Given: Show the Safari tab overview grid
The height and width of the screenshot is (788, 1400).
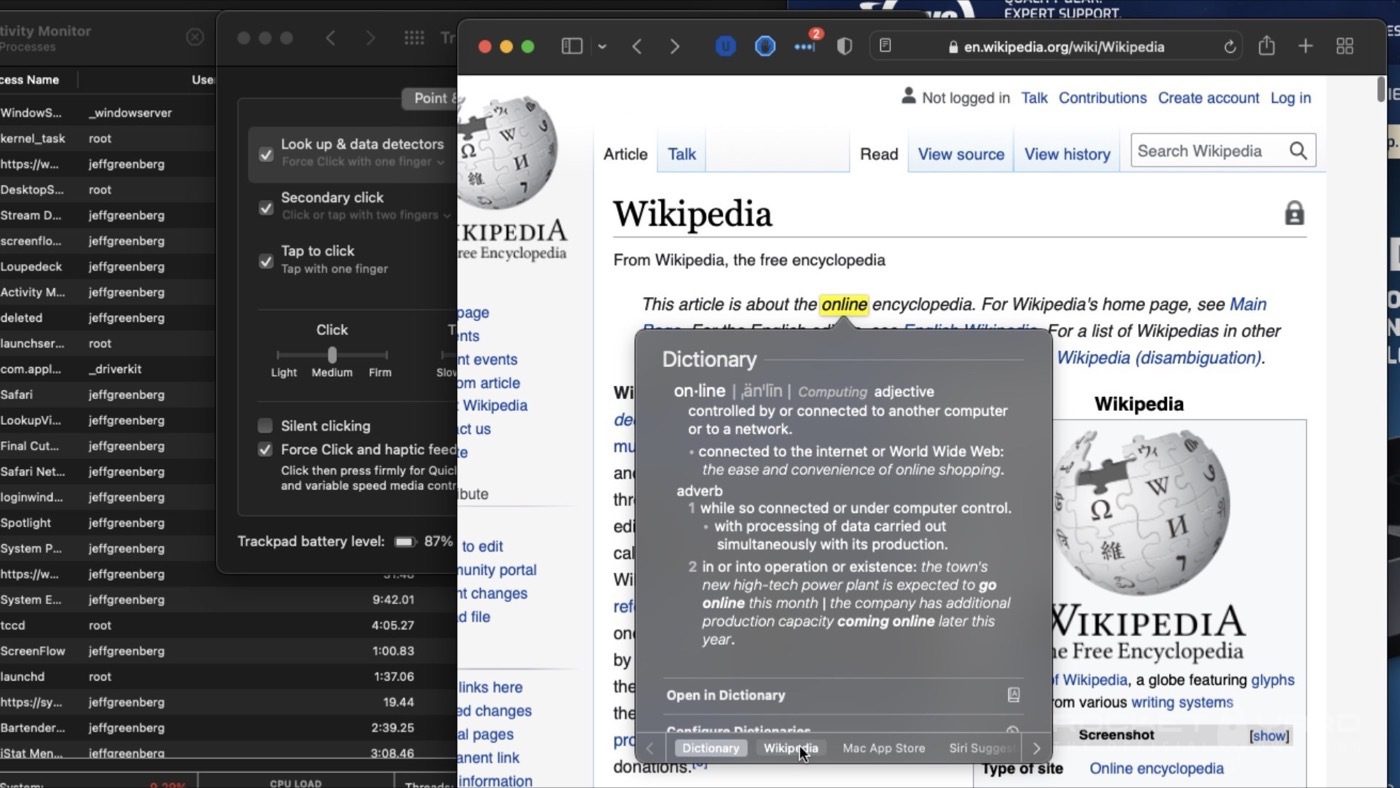Looking at the screenshot, I should (1345, 47).
